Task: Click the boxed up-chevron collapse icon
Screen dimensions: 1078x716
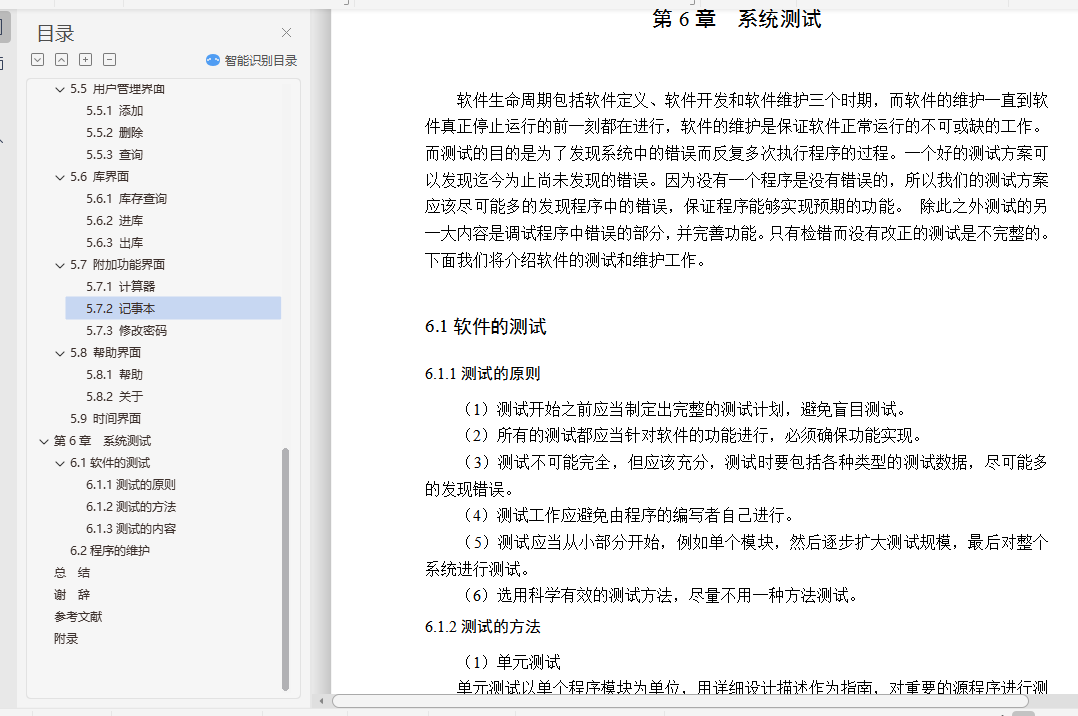Action: pos(62,60)
